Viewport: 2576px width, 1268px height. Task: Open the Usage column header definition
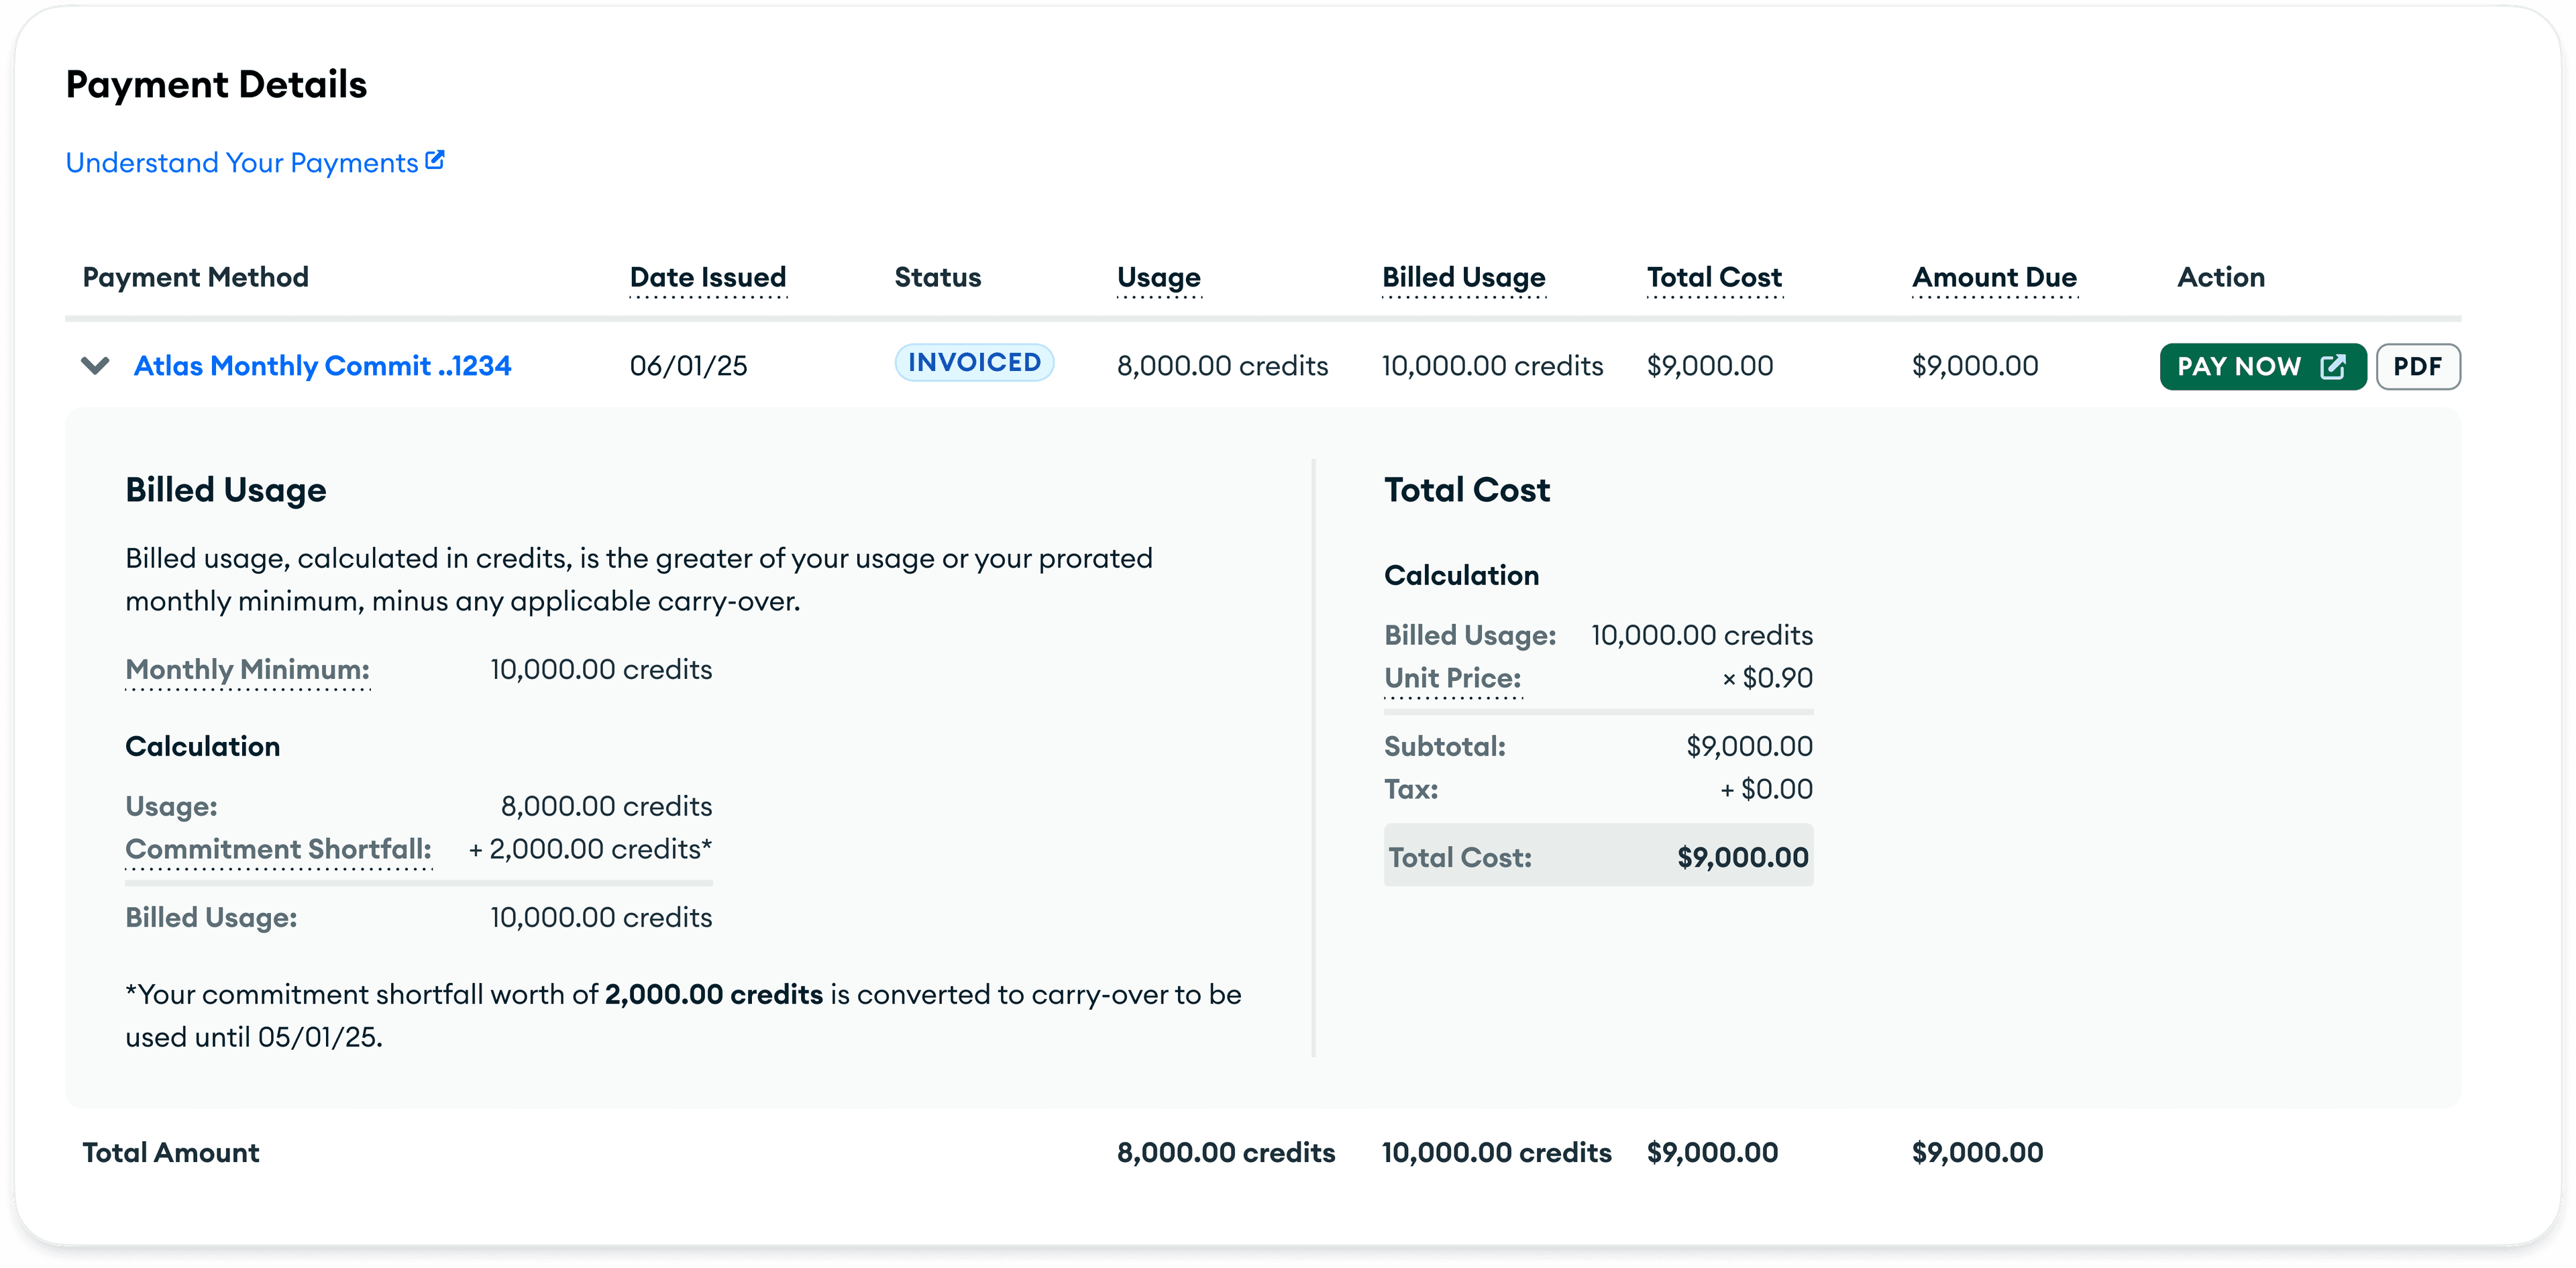tap(1158, 277)
